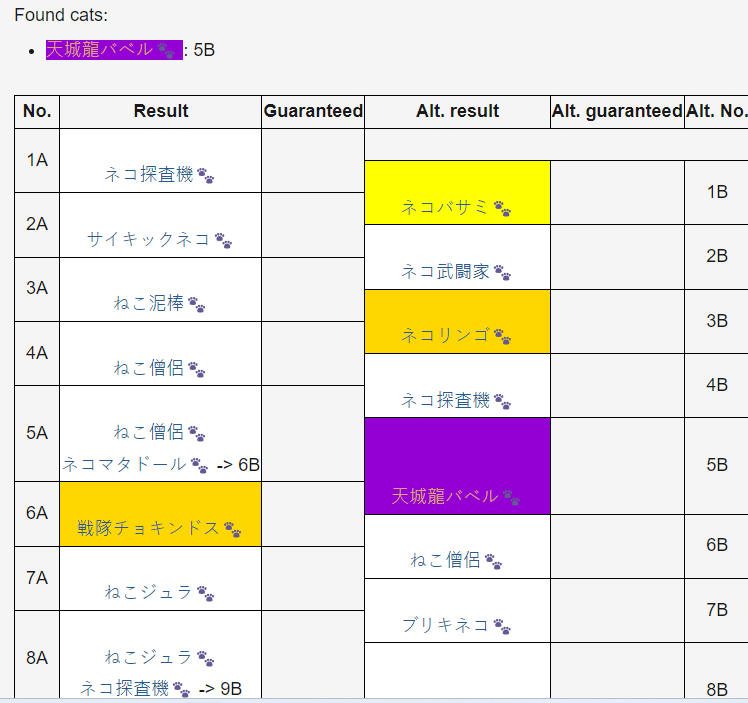Open ネコマタドール link in row 5A
Screen dimensions: 748x703
click(x=125, y=464)
